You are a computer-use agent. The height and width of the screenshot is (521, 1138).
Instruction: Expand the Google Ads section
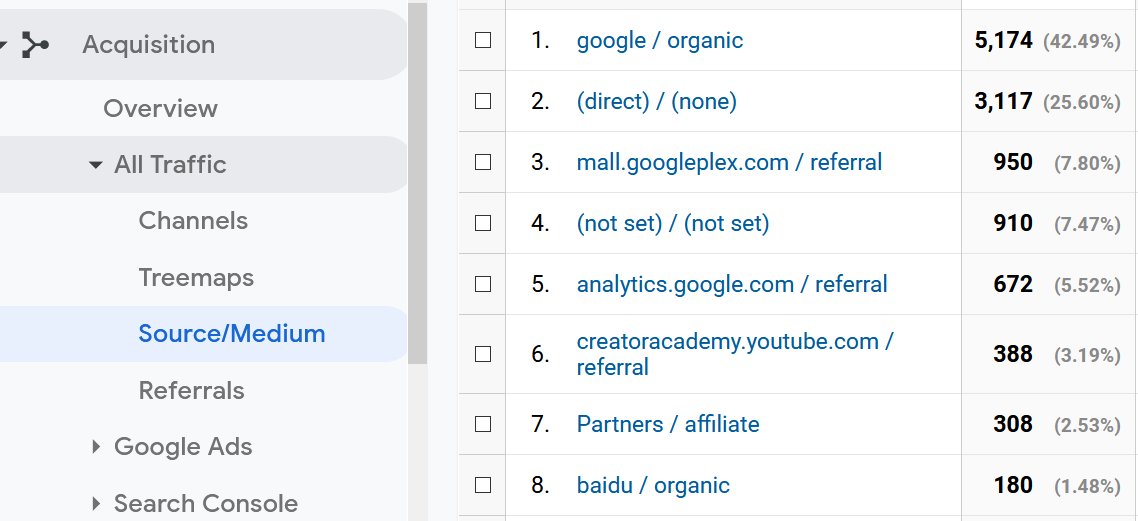coord(96,446)
